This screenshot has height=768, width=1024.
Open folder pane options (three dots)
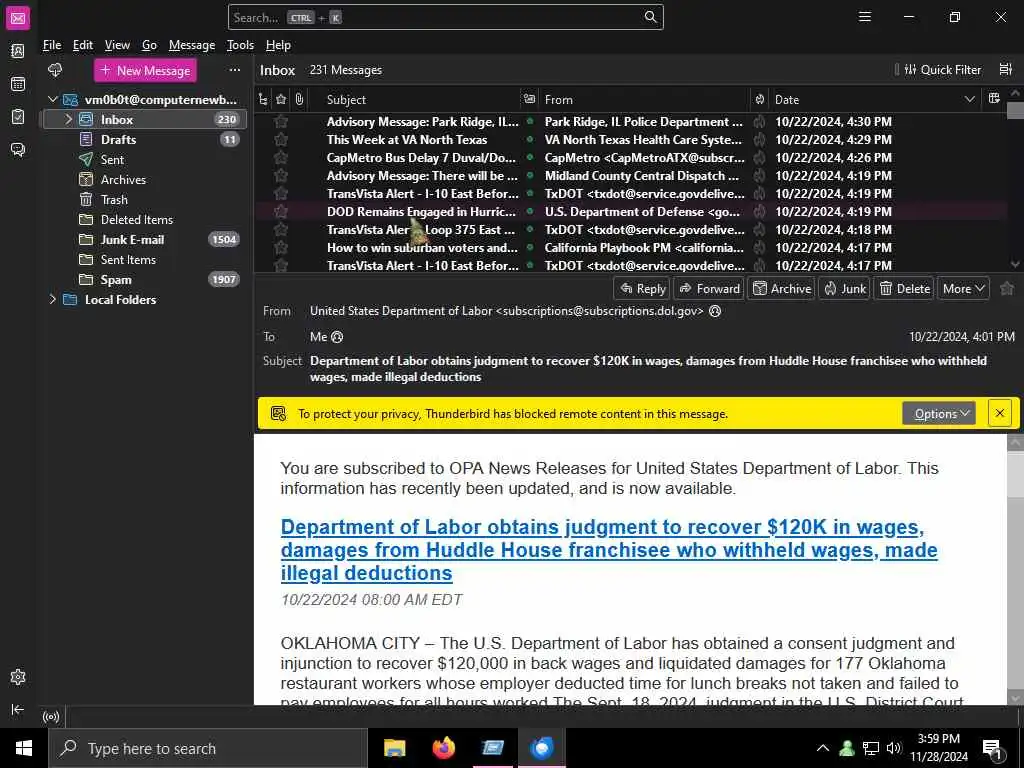pyautogui.click(x=234, y=70)
